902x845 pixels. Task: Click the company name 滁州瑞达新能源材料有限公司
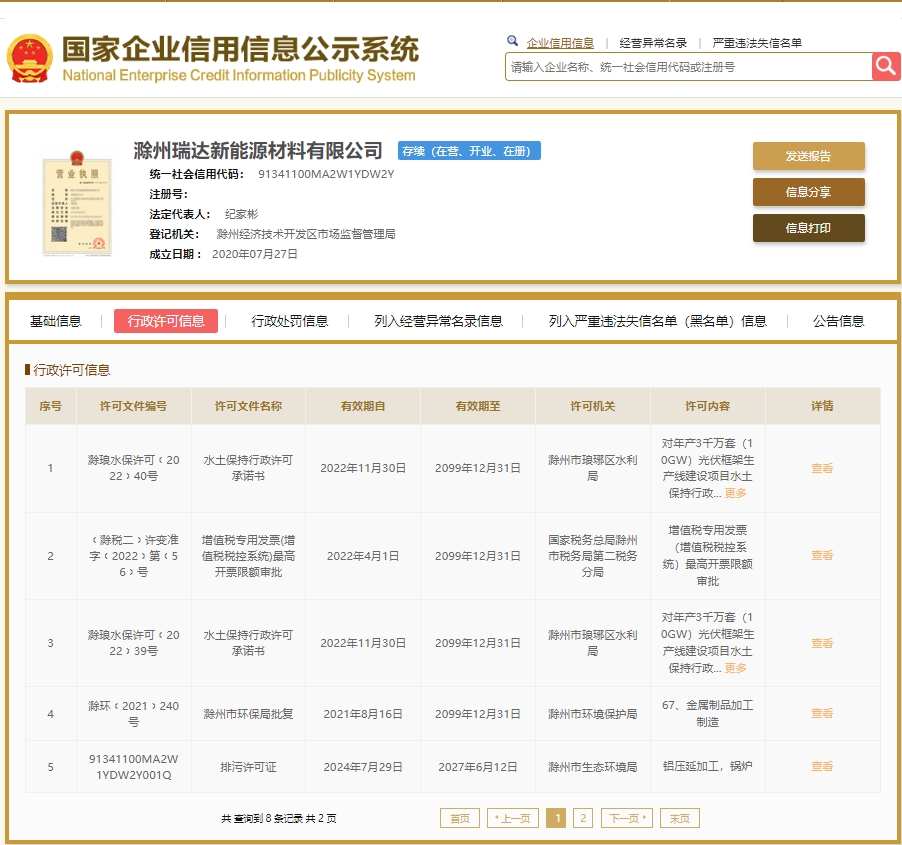coord(258,151)
